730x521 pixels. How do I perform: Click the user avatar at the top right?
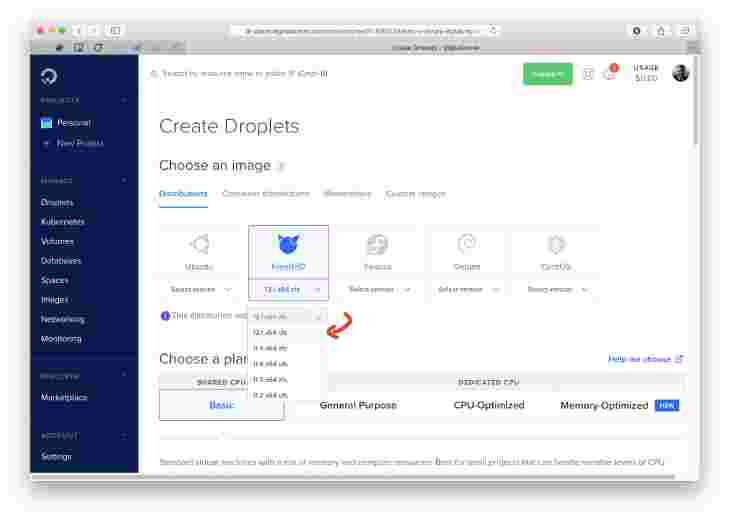tap(680, 73)
